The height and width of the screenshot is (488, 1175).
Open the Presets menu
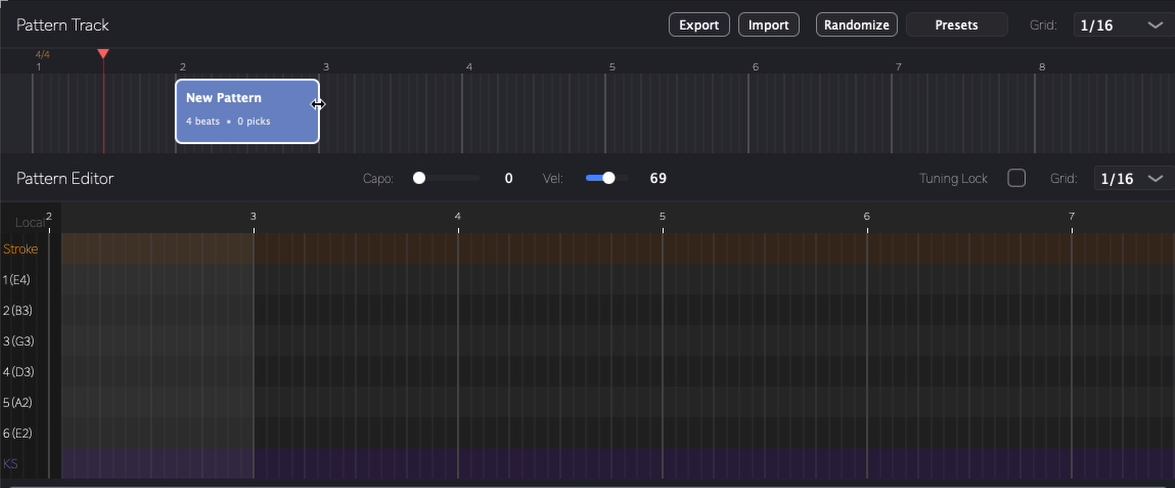[956, 25]
